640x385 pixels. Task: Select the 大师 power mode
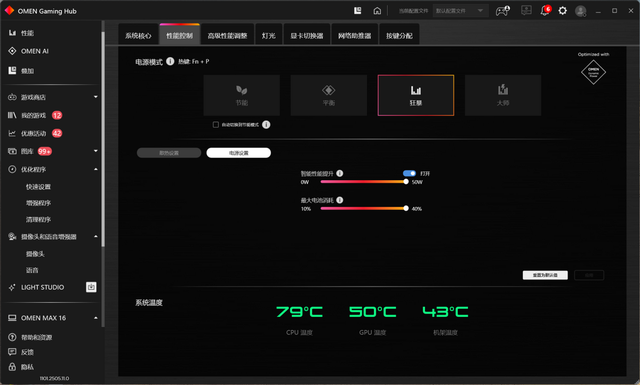503,95
